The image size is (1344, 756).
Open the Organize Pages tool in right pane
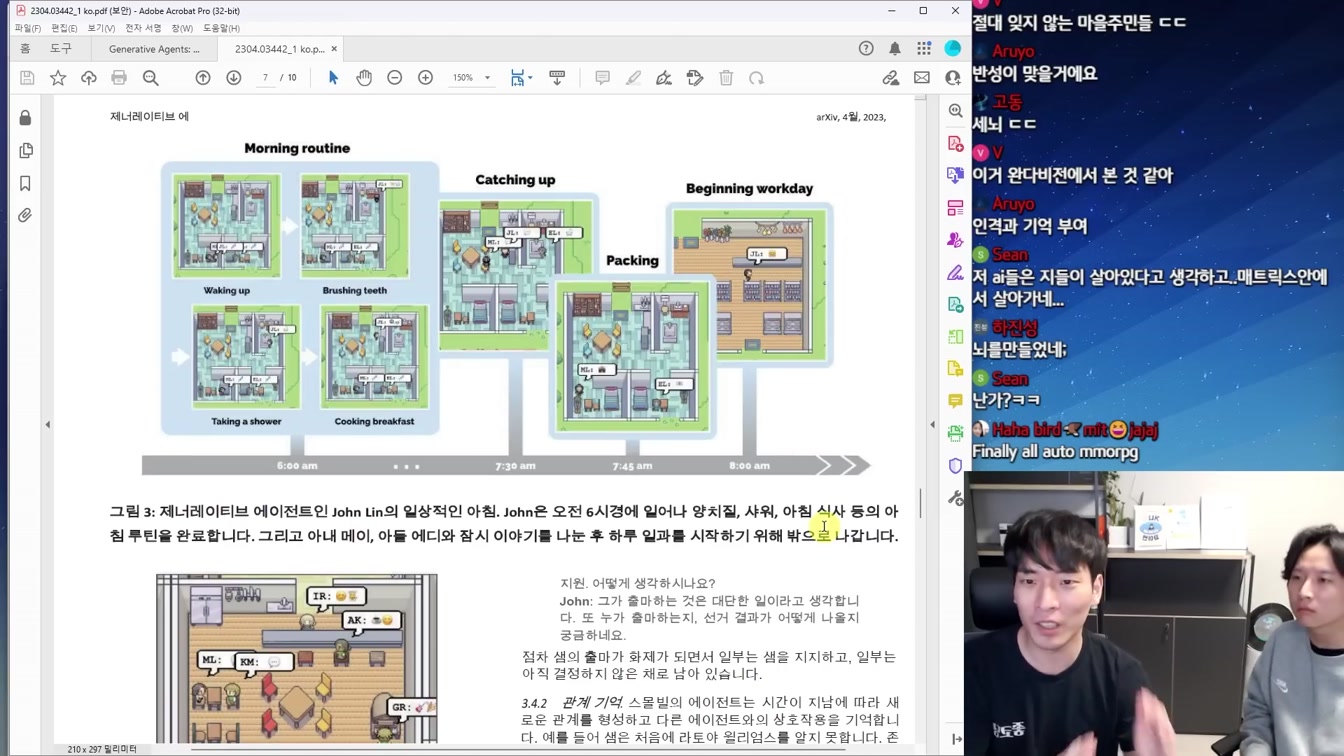click(x=956, y=208)
